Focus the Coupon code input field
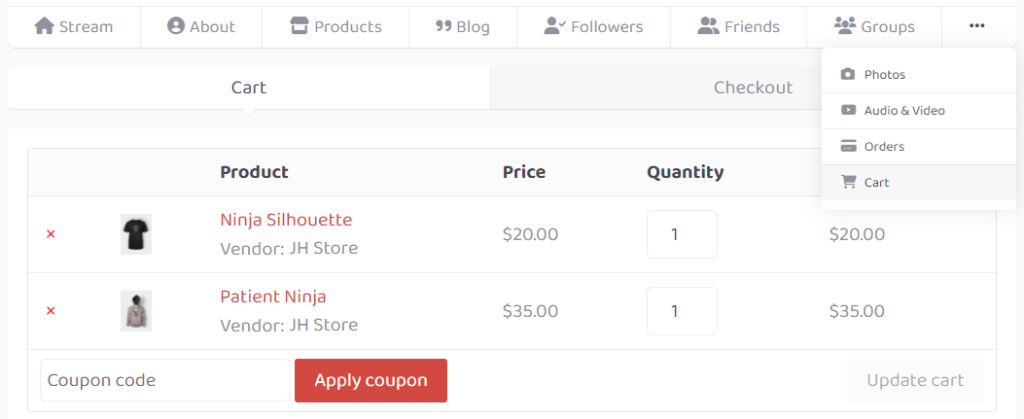This screenshot has height=419, width=1024. pyautogui.click(x=165, y=380)
